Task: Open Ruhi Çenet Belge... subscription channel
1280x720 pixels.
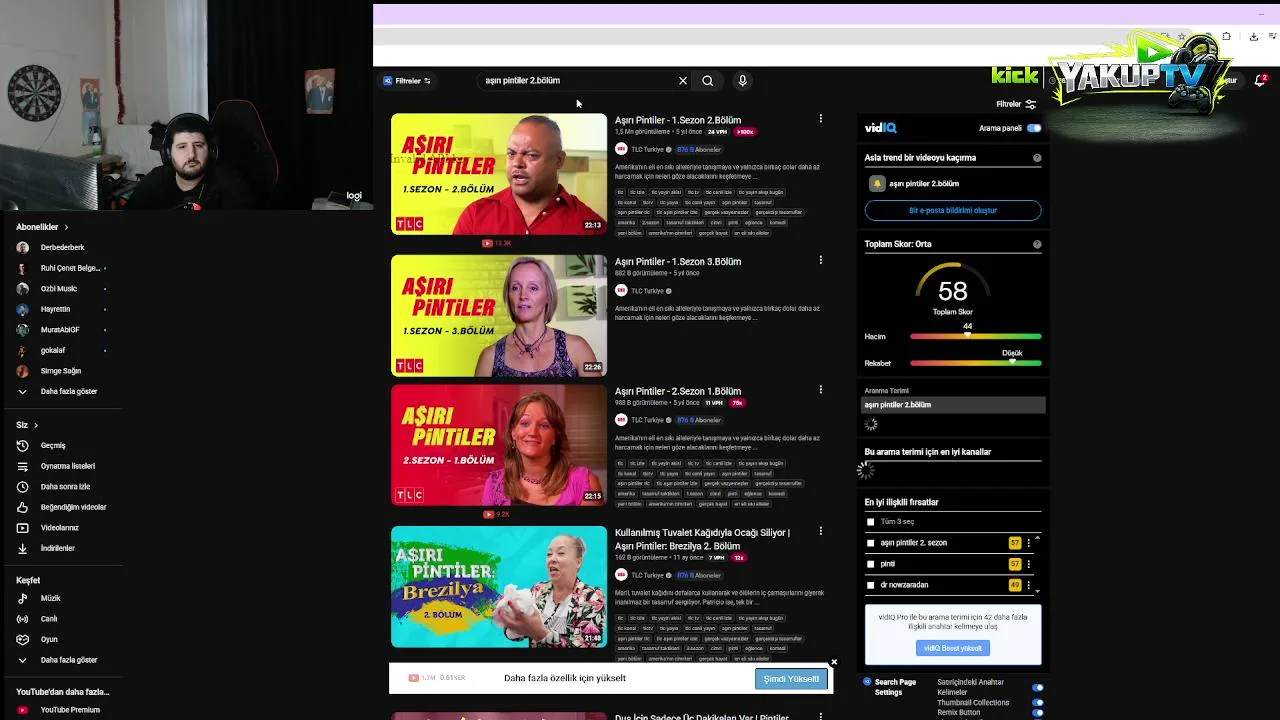Action: click(60, 268)
